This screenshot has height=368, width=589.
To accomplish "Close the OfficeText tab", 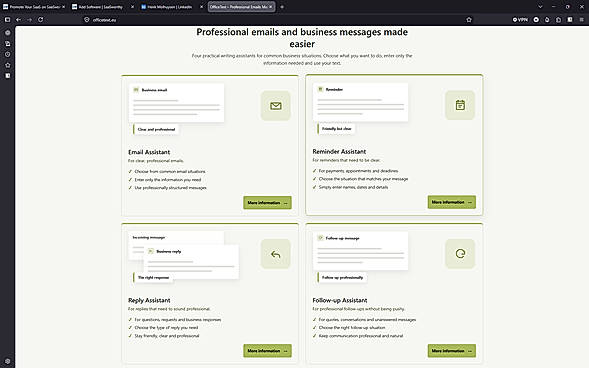I will 270,7.
